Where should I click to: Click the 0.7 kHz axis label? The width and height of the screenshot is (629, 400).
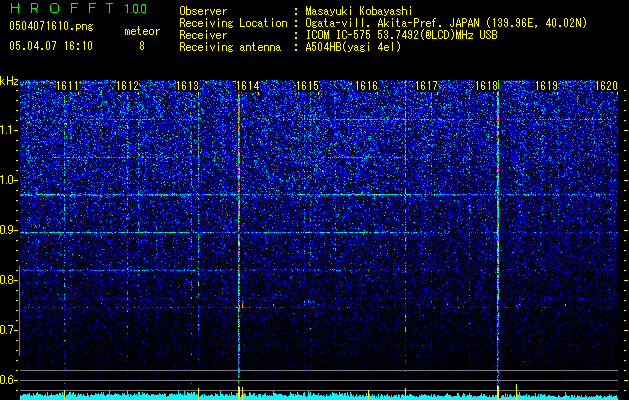pos(8,330)
